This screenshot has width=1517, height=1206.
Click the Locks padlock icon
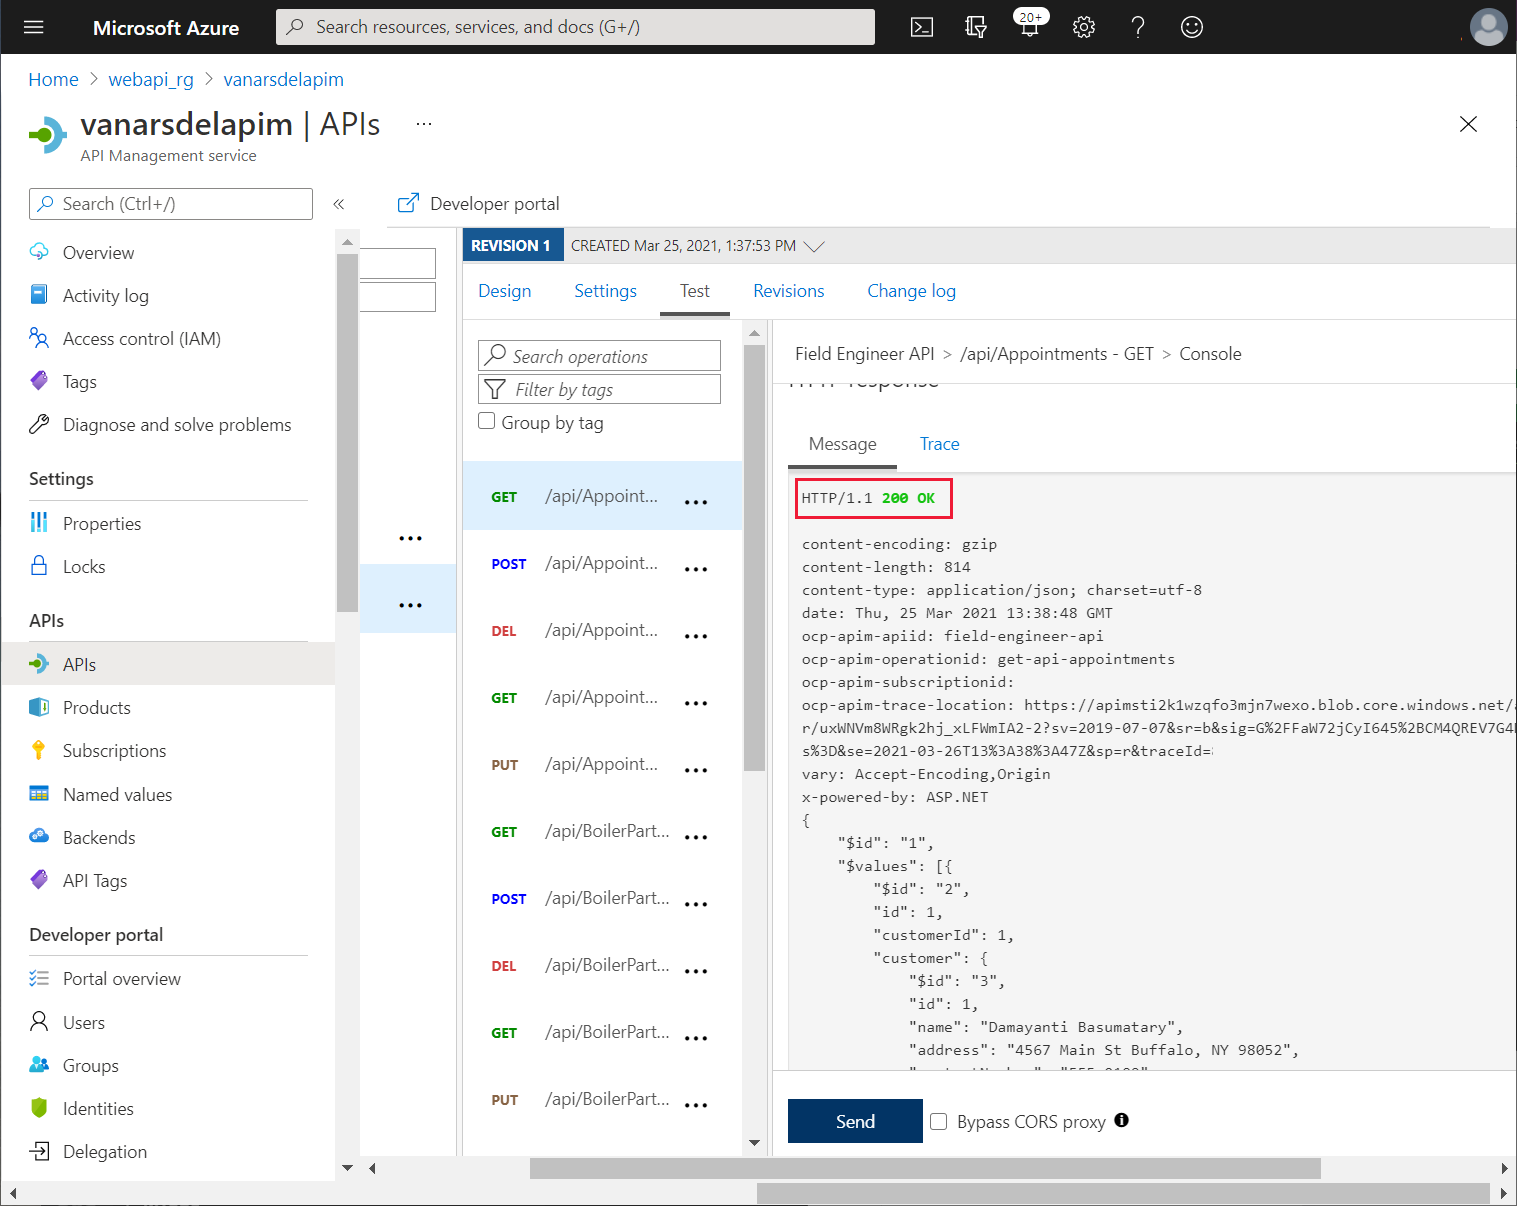click(39, 566)
